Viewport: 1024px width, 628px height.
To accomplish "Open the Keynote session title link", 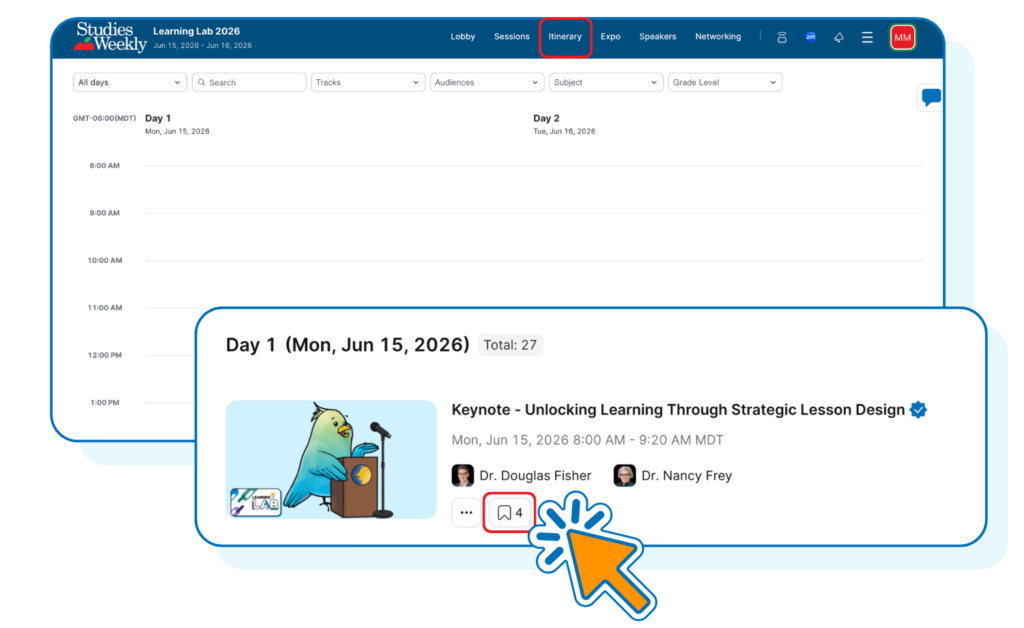I will coord(678,410).
